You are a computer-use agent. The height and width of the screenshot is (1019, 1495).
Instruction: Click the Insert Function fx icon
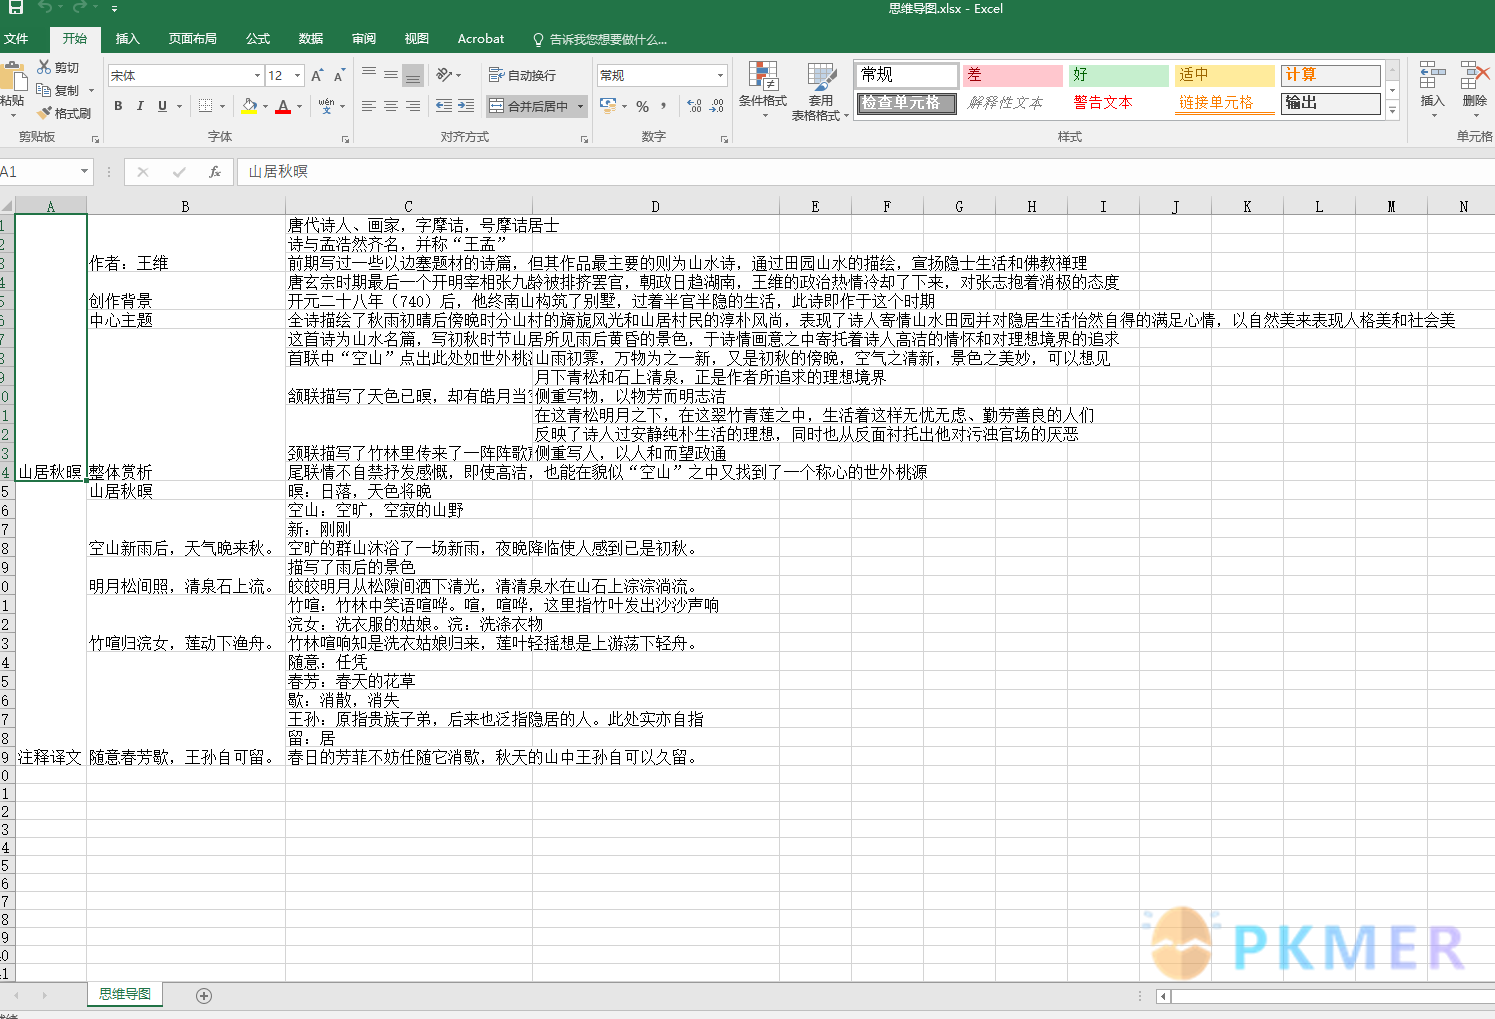[x=214, y=172]
